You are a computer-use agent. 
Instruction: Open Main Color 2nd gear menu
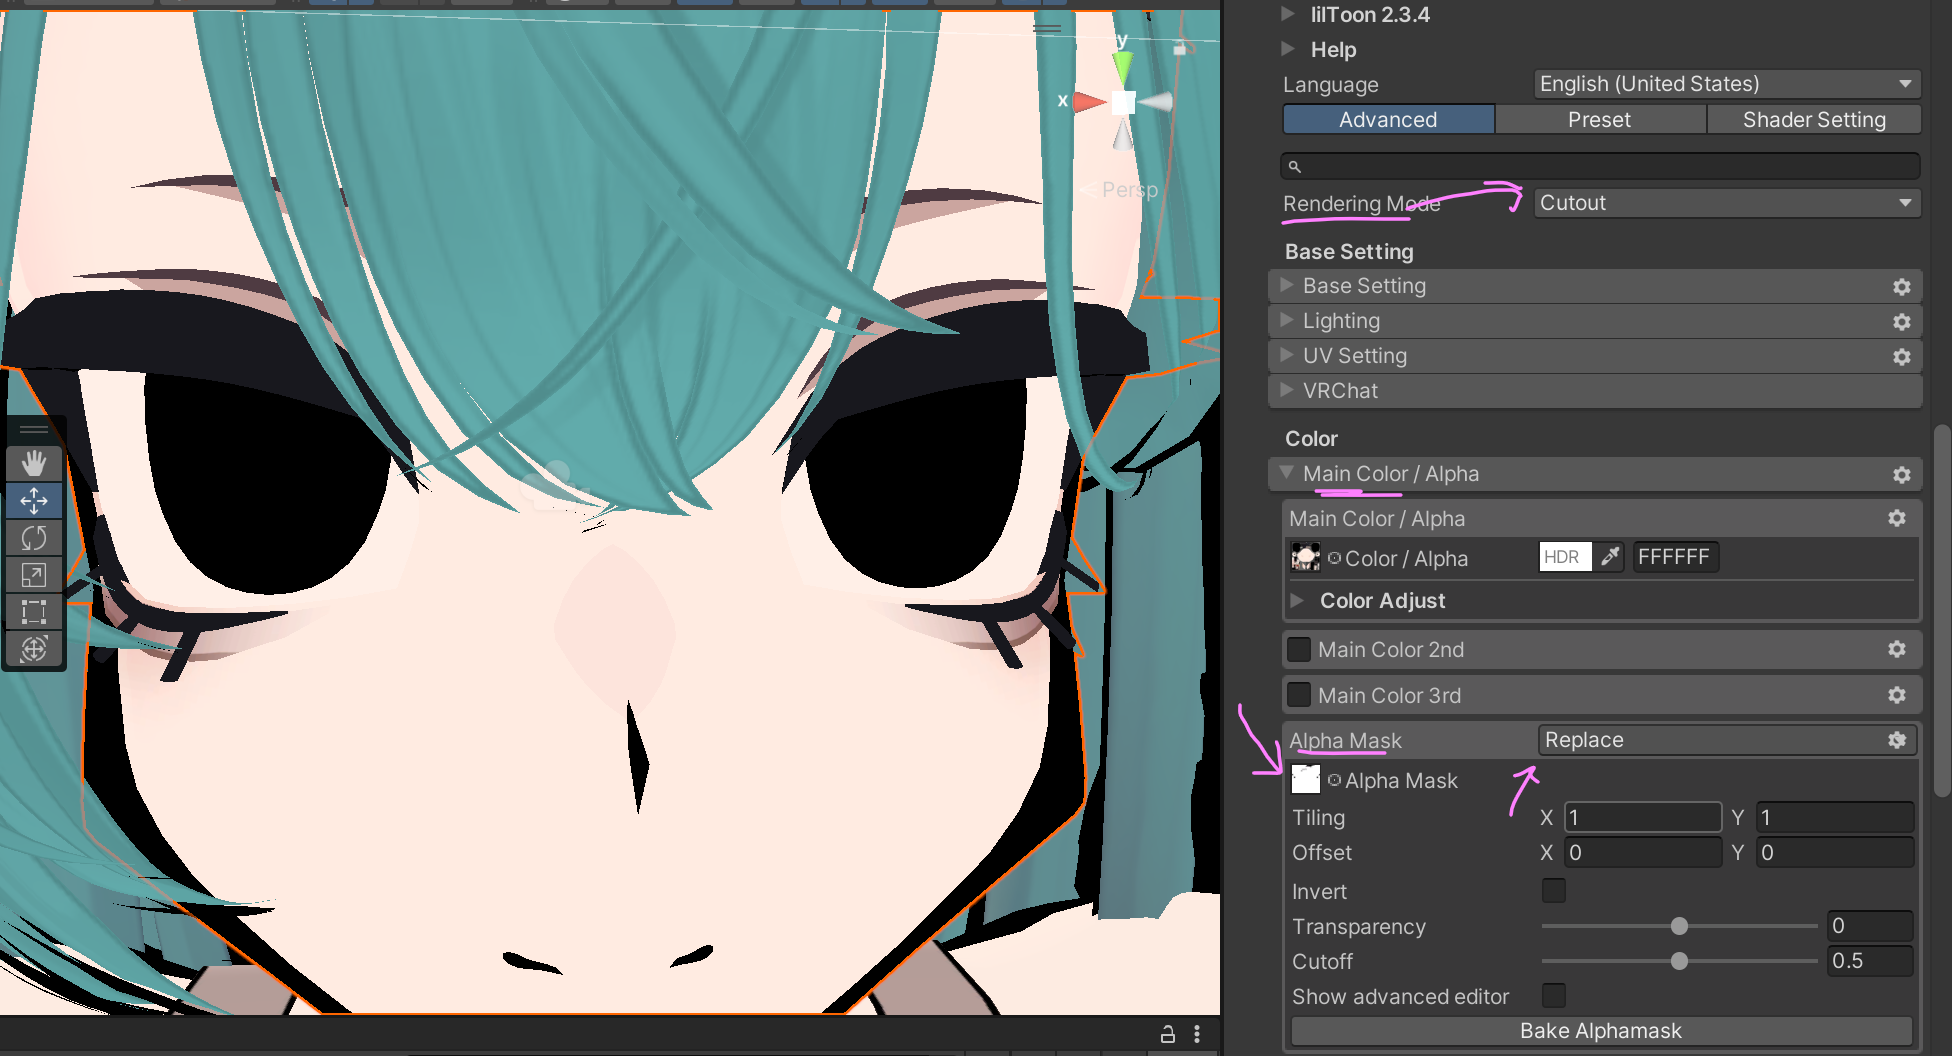pos(1896,649)
